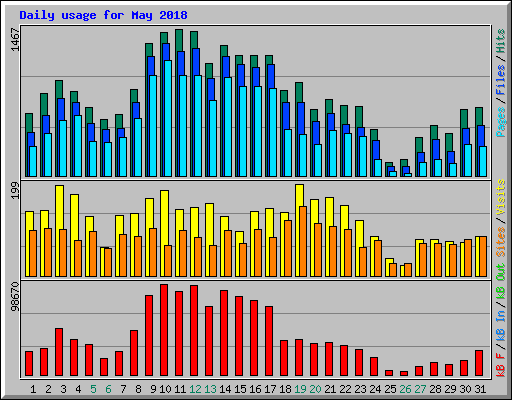Click day 3 on the x-axis
This screenshot has width=512, height=400.
point(63,389)
